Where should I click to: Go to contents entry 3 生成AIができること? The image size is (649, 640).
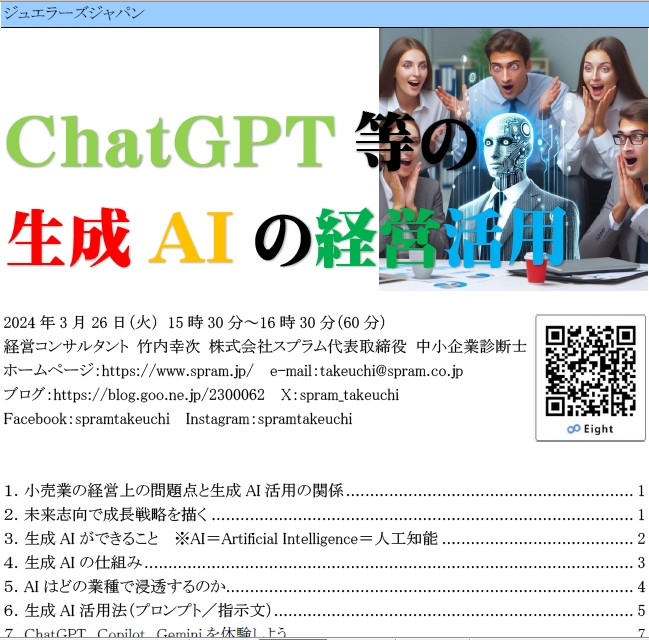[x=324, y=539]
